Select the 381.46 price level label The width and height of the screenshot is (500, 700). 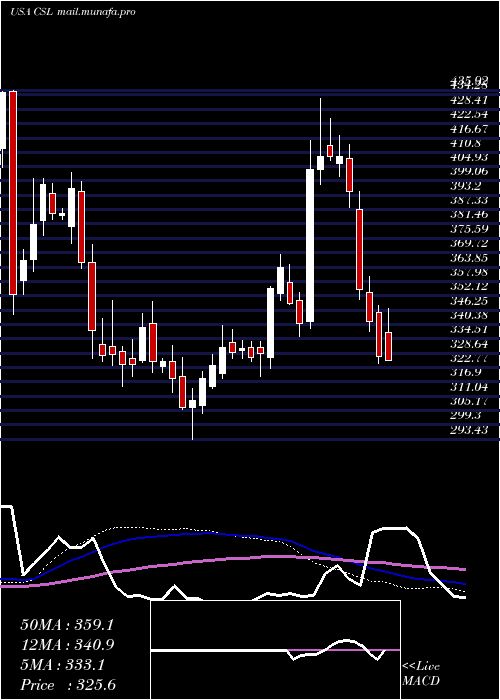point(468,215)
